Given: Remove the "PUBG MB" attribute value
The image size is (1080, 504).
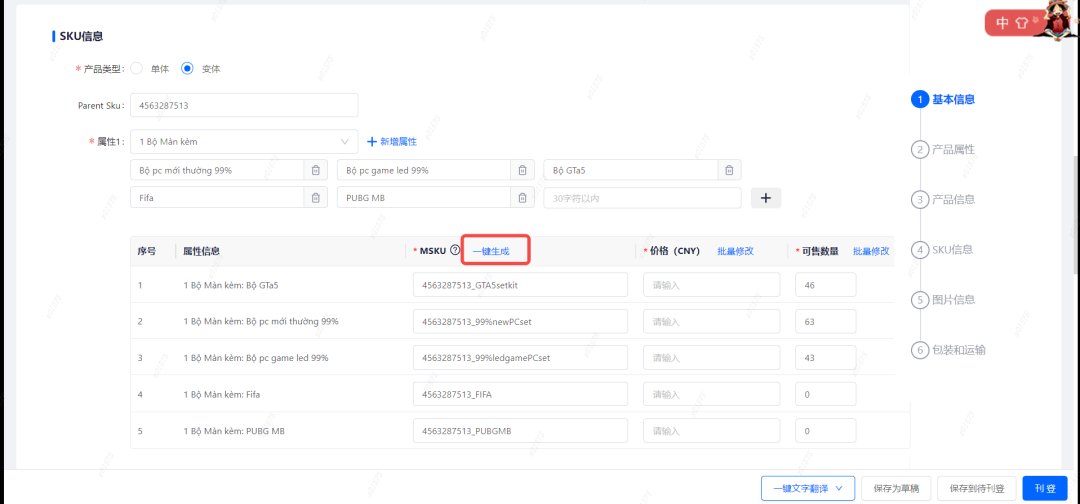Looking at the screenshot, I should pyautogui.click(x=522, y=198).
